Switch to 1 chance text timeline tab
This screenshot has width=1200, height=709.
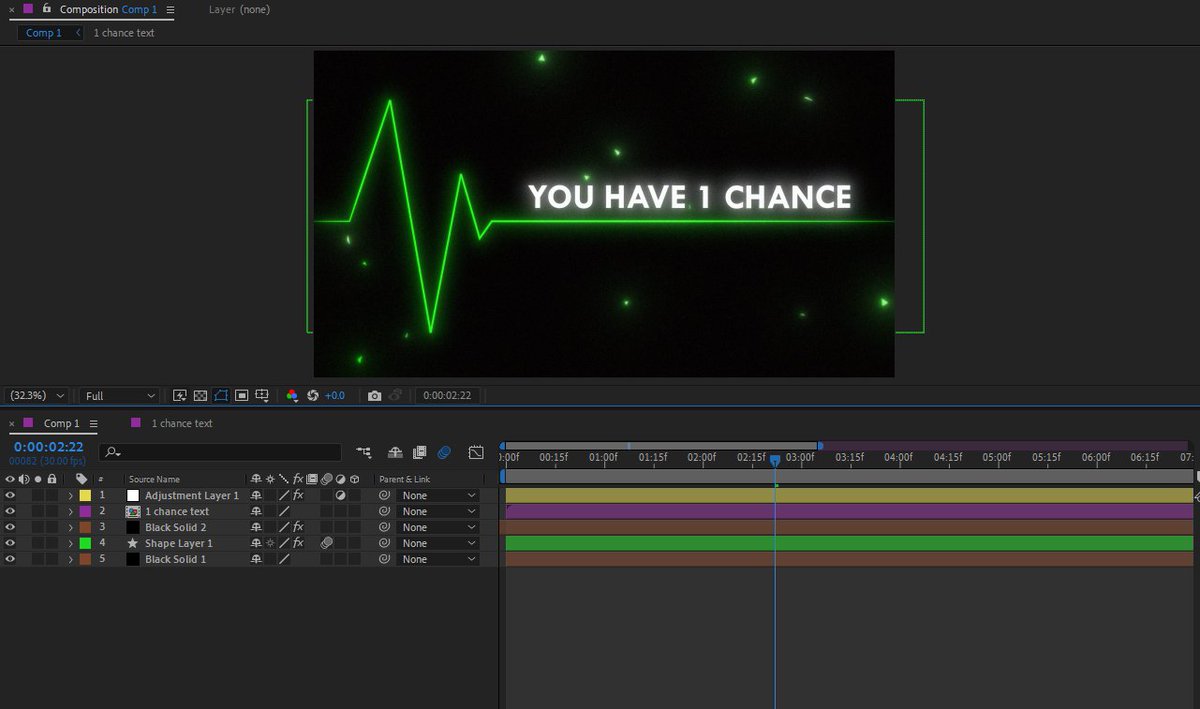[181, 424]
